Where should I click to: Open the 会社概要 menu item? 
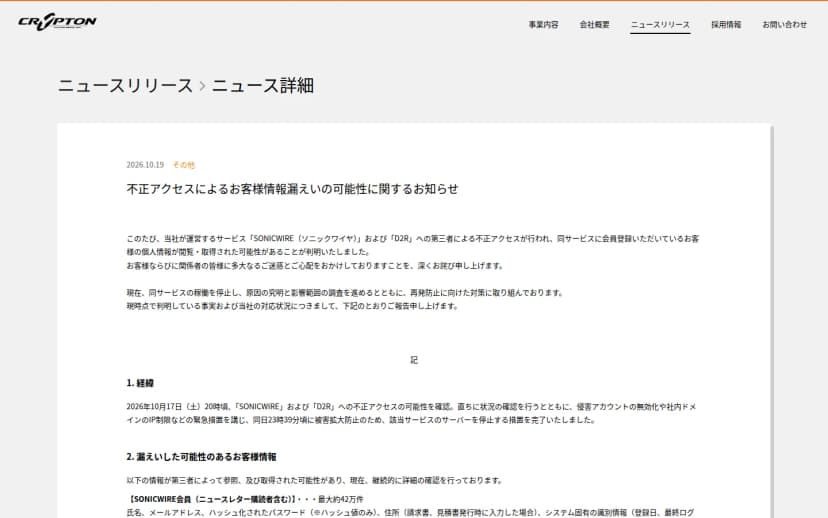point(595,24)
